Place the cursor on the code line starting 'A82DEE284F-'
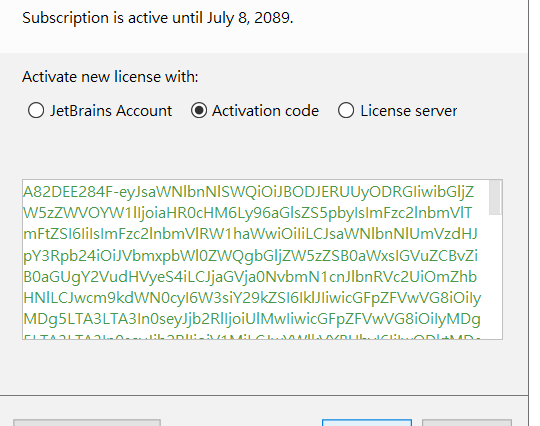 [249, 192]
